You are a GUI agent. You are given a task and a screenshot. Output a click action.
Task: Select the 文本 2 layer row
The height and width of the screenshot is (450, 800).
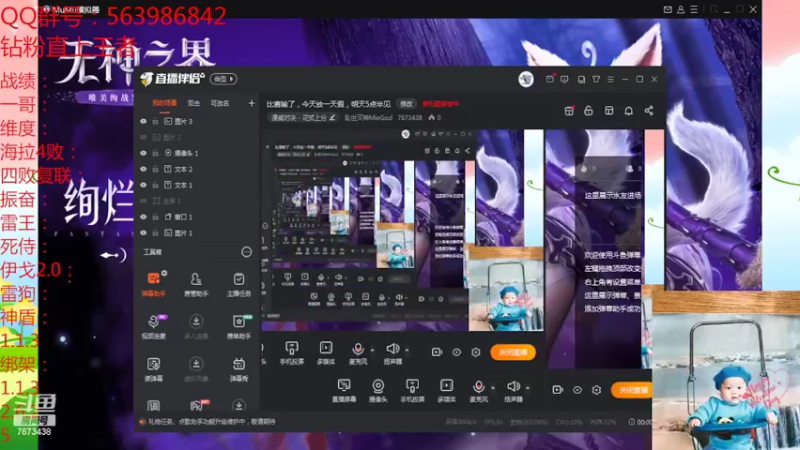[196, 169]
